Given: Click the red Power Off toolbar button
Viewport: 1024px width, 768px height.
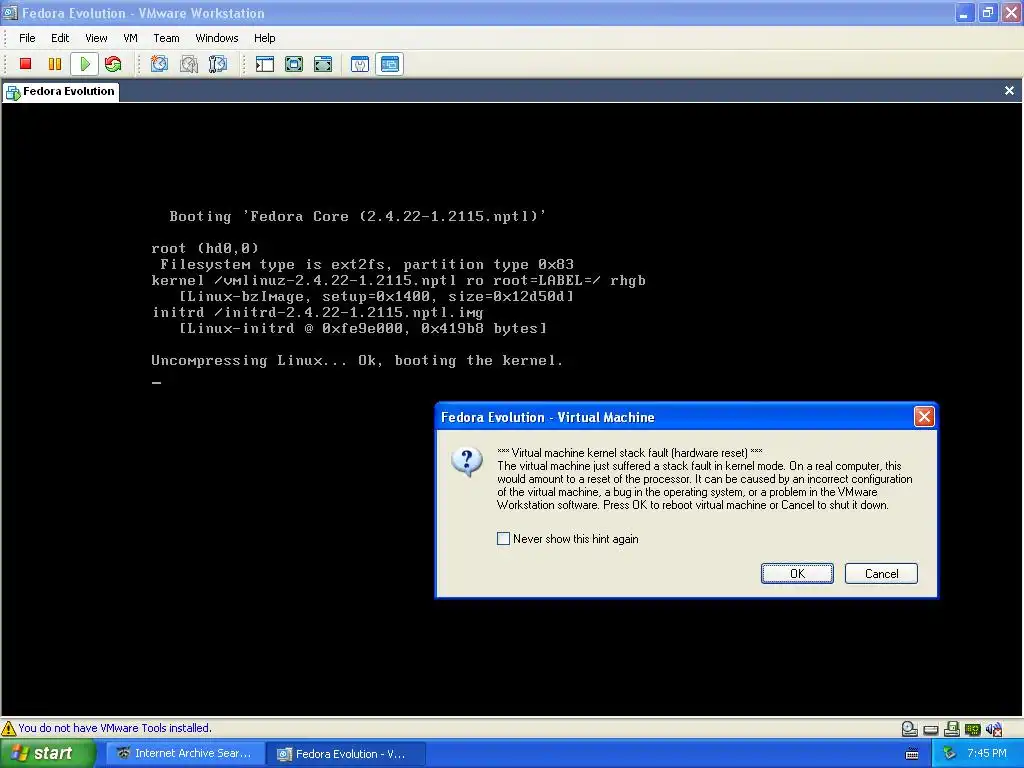Looking at the screenshot, I should click(x=25, y=64).
